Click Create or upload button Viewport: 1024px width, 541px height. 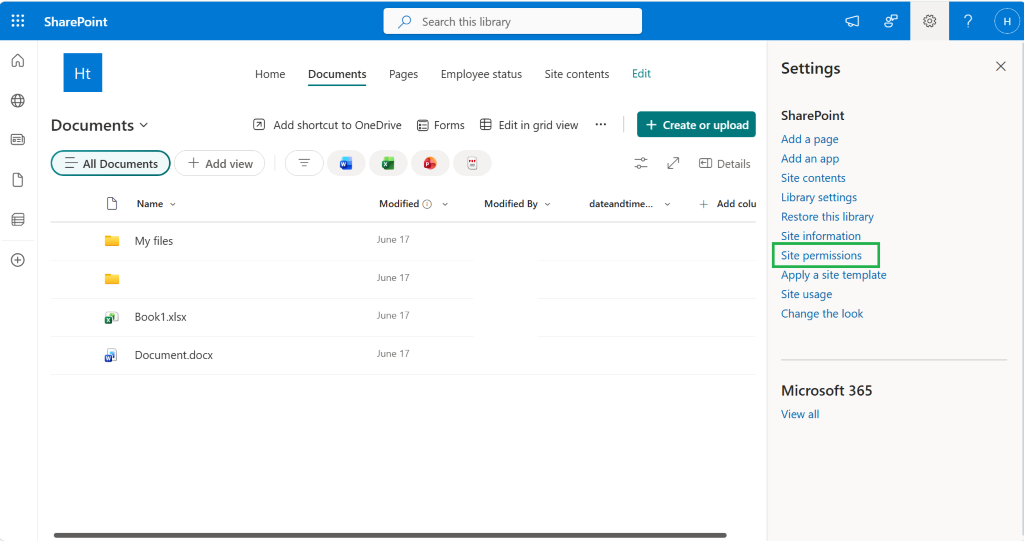pyautogui.click(x=696, y=124)
